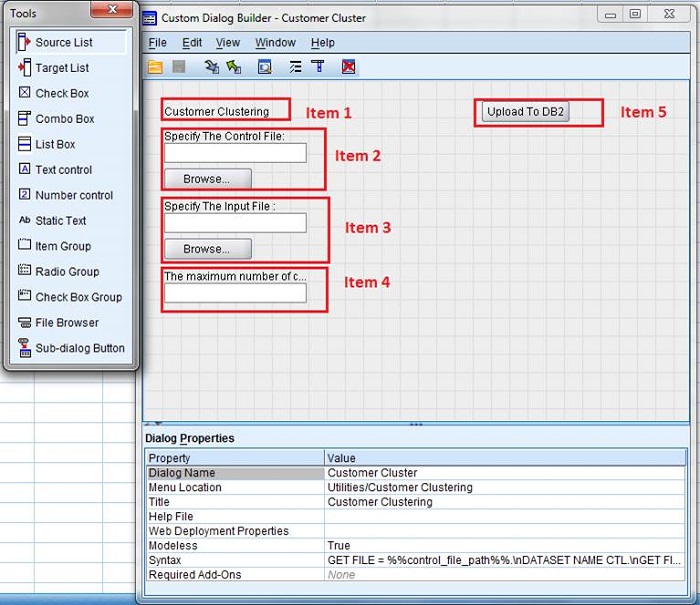Click Web Deployment Properties row
This screenshot has height=605, width=700.
point(415,531)
